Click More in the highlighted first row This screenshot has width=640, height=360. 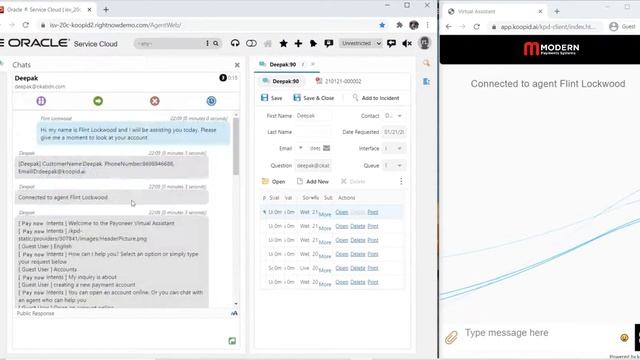(x=325, y=214)
